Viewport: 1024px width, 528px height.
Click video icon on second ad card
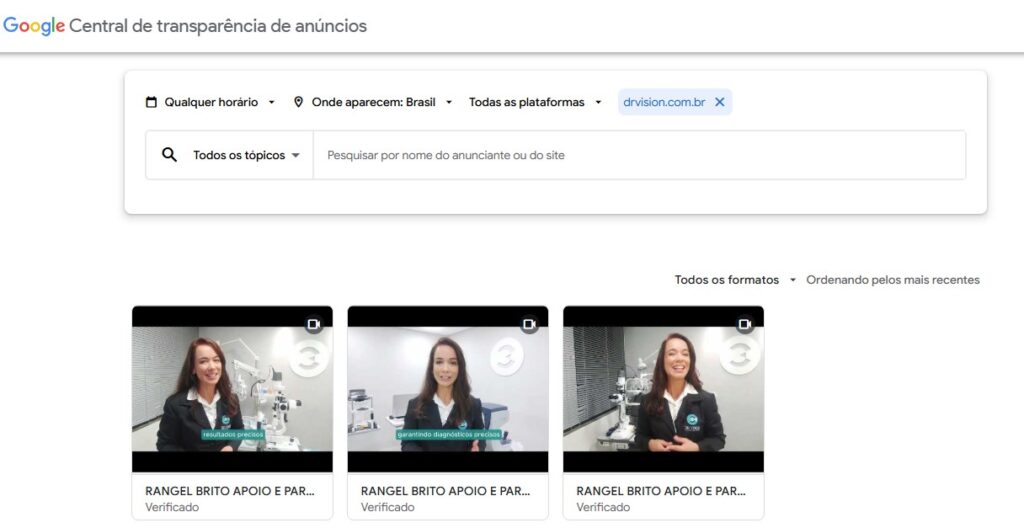(530, 324)
